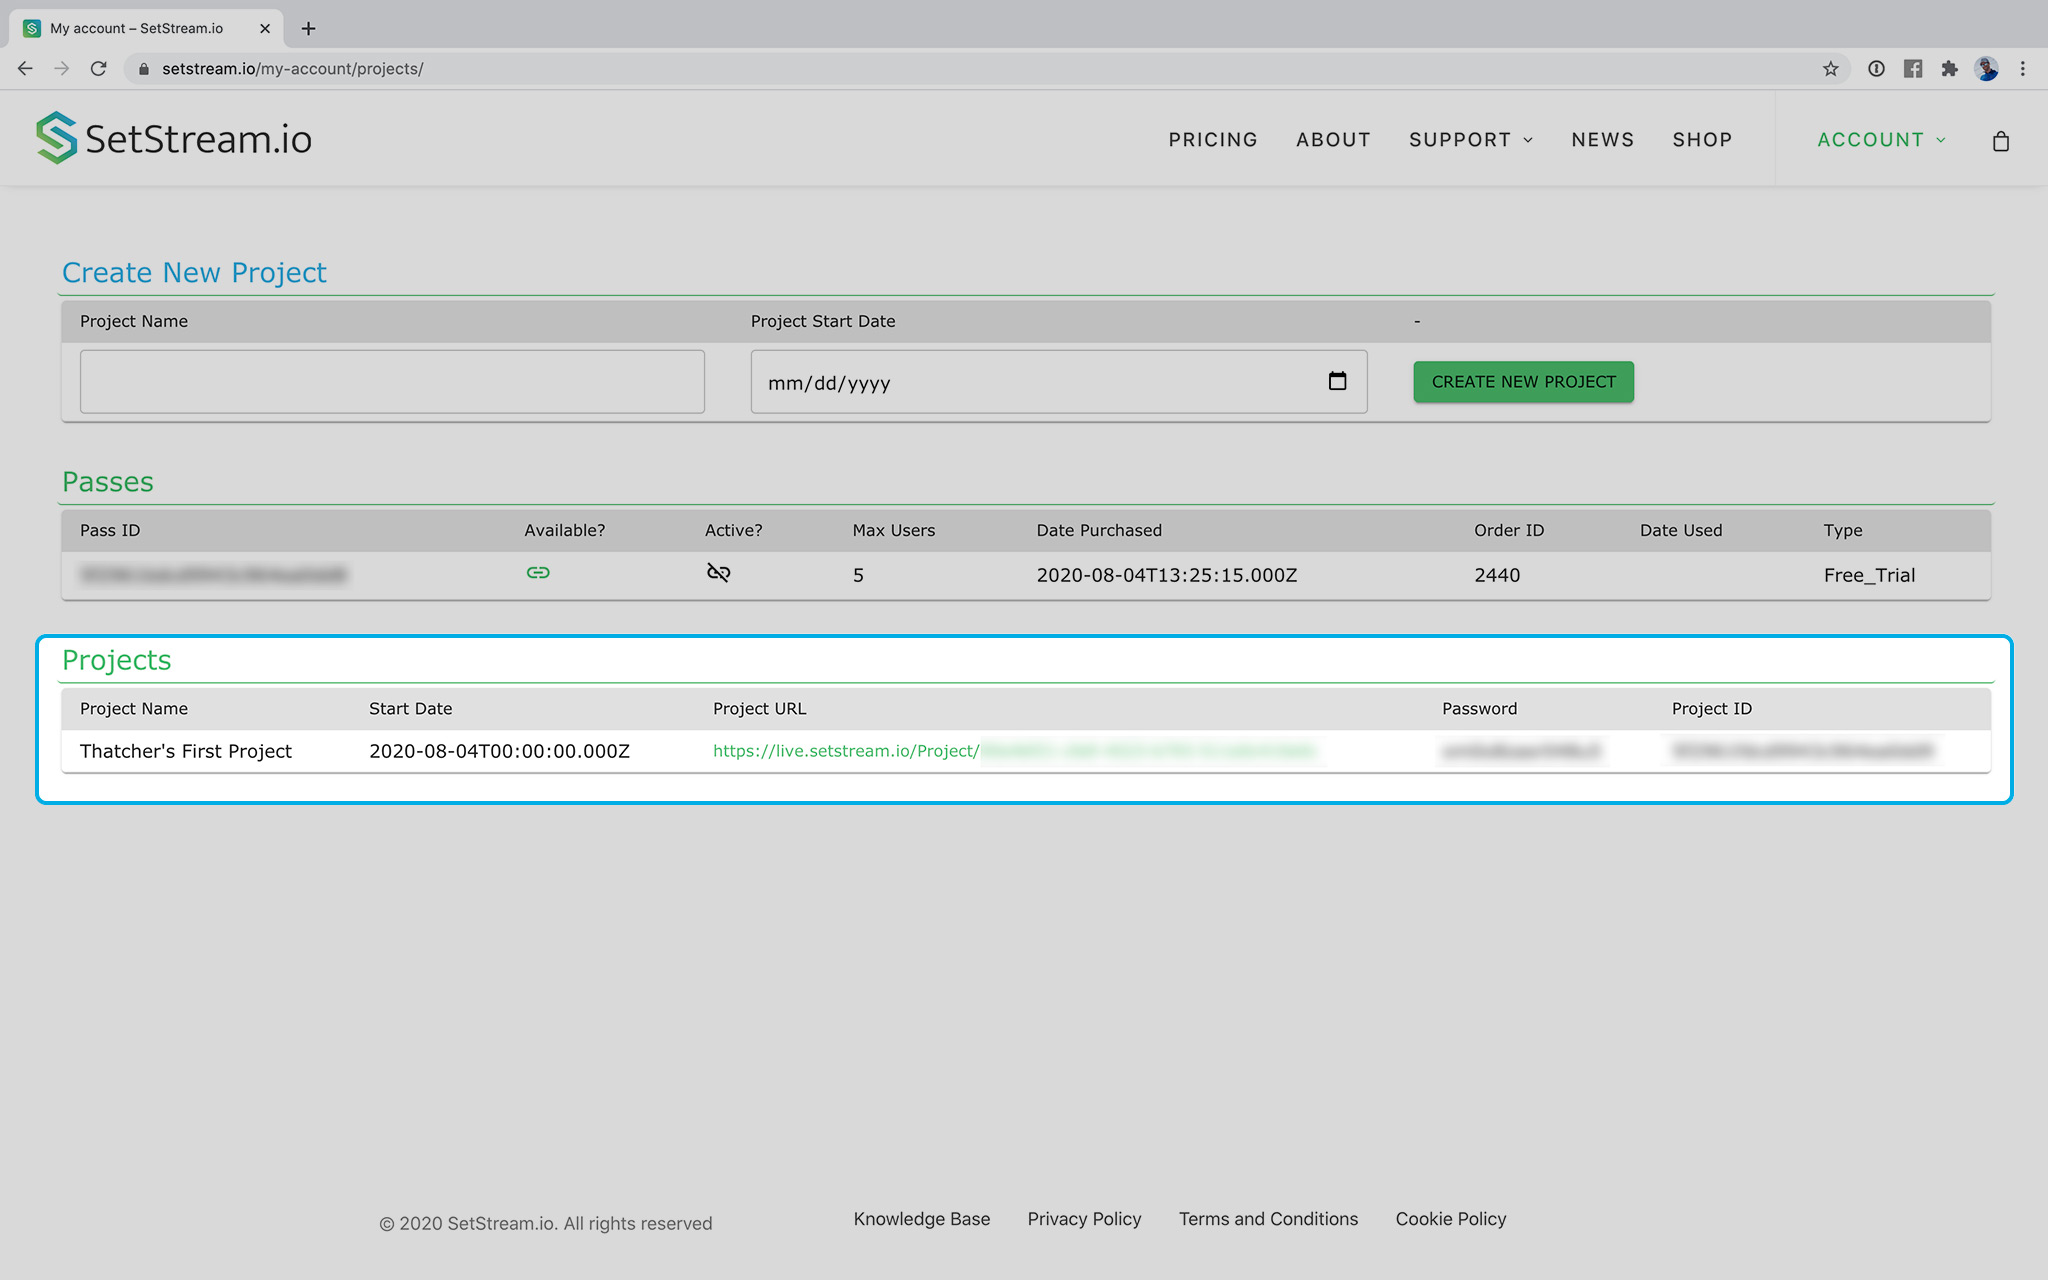Focus the Project Name input field

(x=392, y=381)
